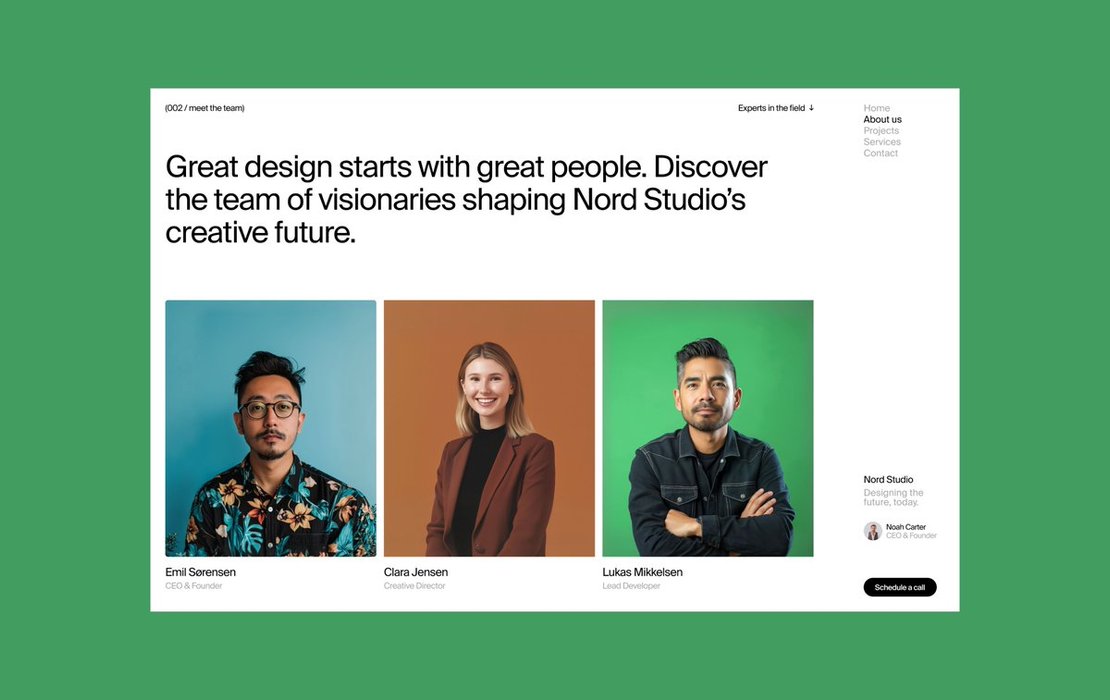Go to the Projects page link

tap(881, 131)
